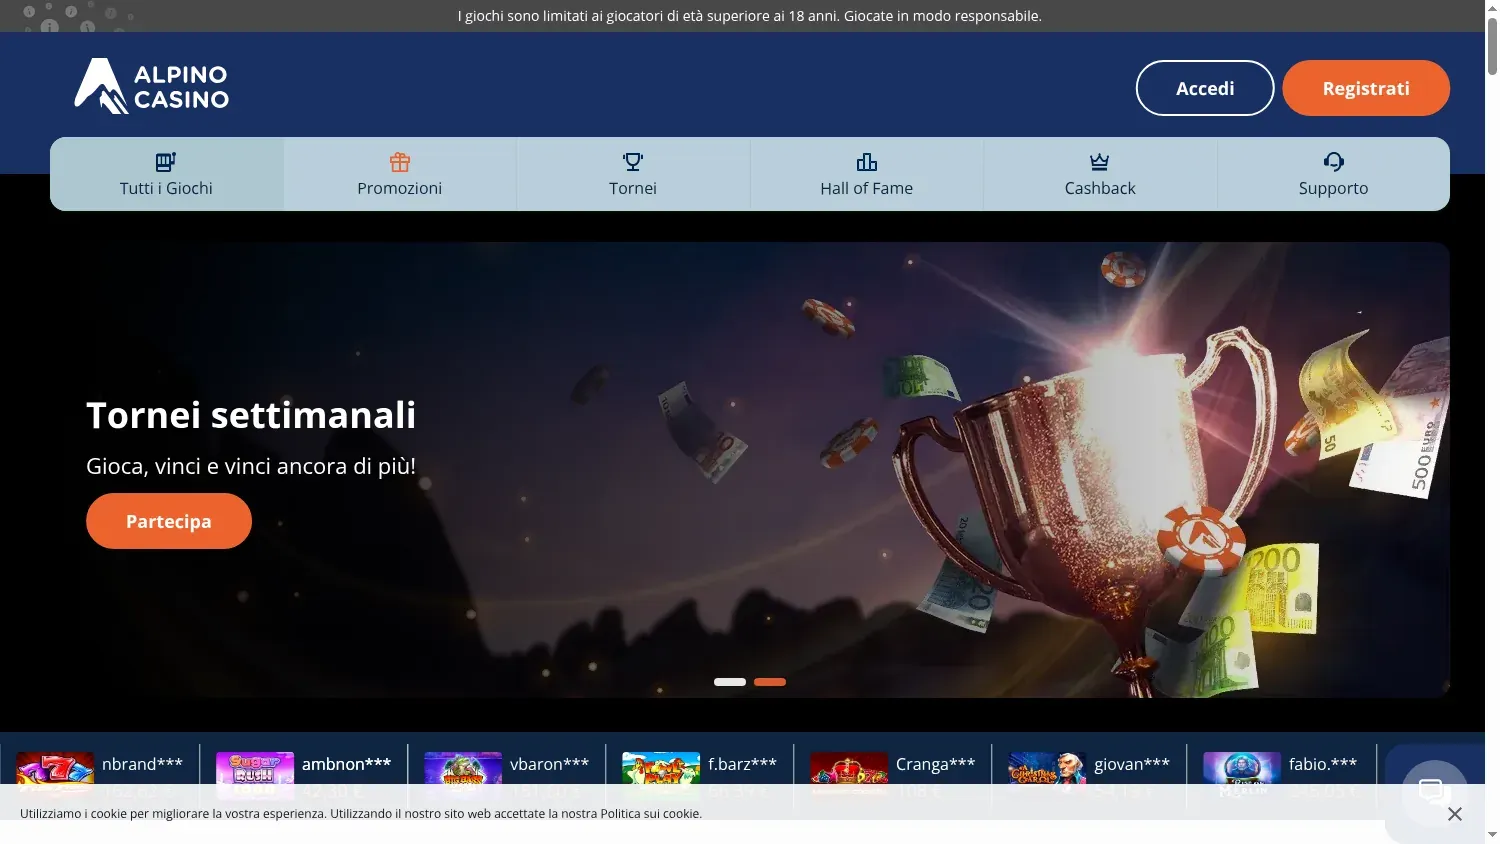The image size is (1500, 844).
Task: Click the Tutti i Giochi games icon
Action: point(166,162)
